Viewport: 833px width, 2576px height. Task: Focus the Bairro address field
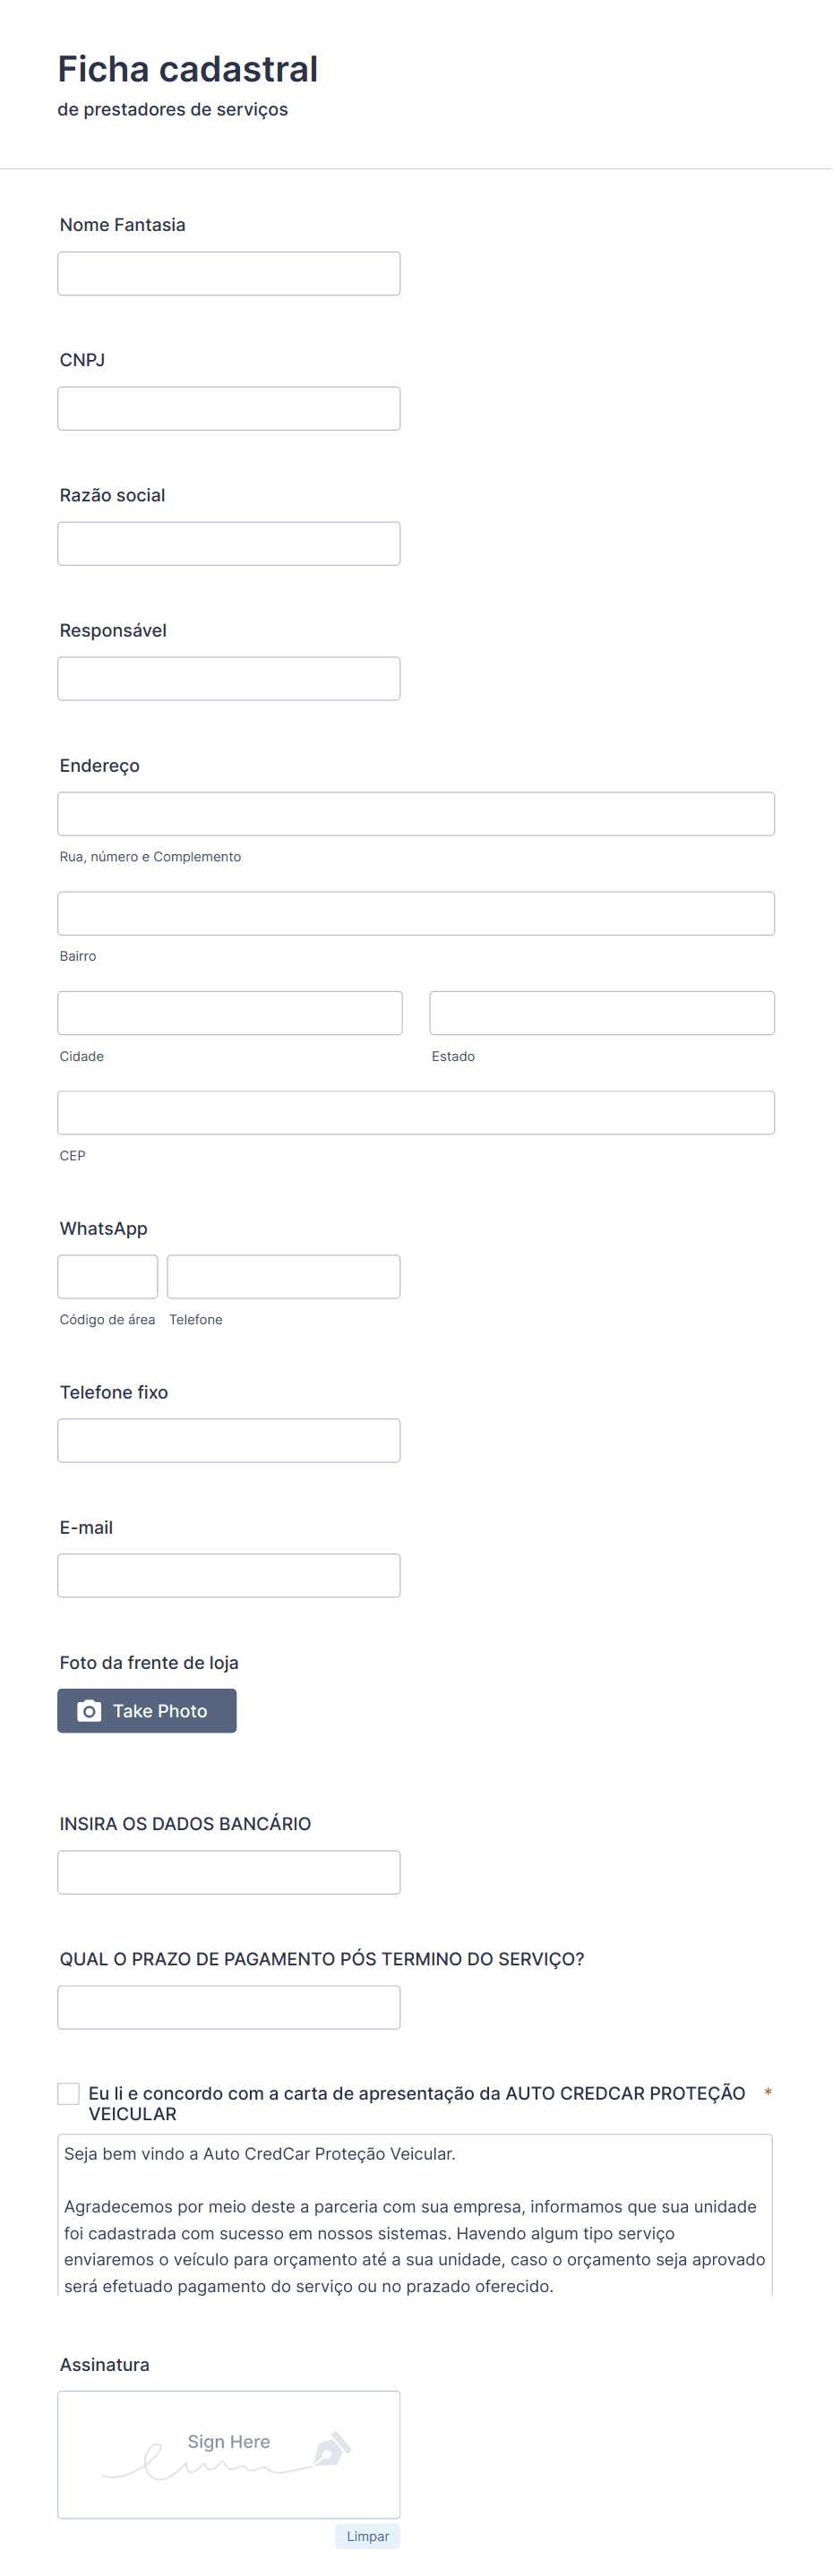coord(416,914)
